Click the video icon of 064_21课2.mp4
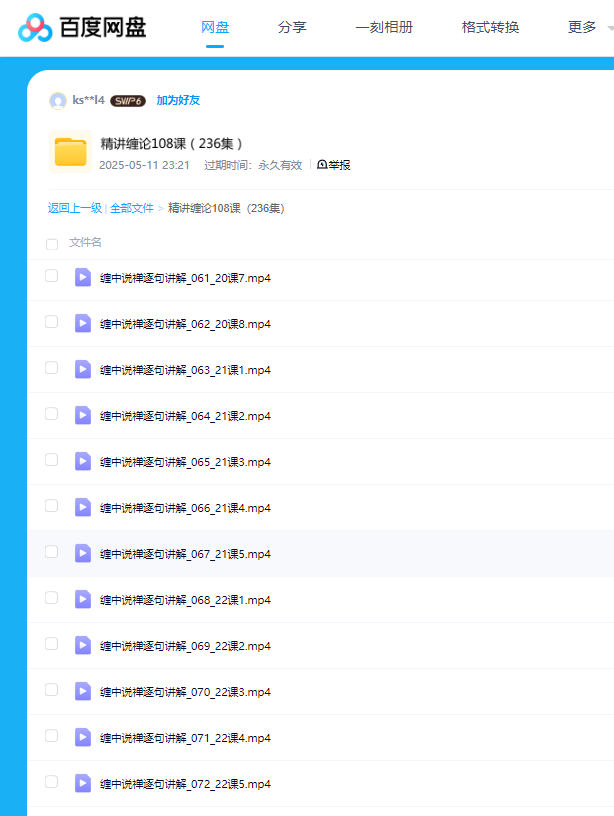 click(x=83, y=415)
